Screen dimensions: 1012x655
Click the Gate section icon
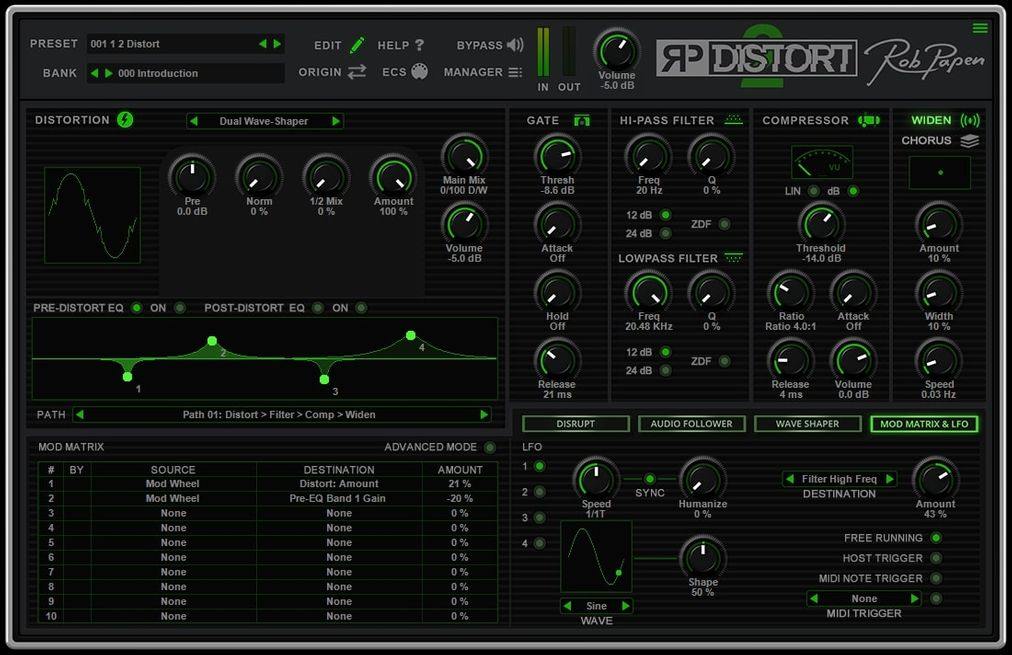pyautogui.click(x=583, y=120)
